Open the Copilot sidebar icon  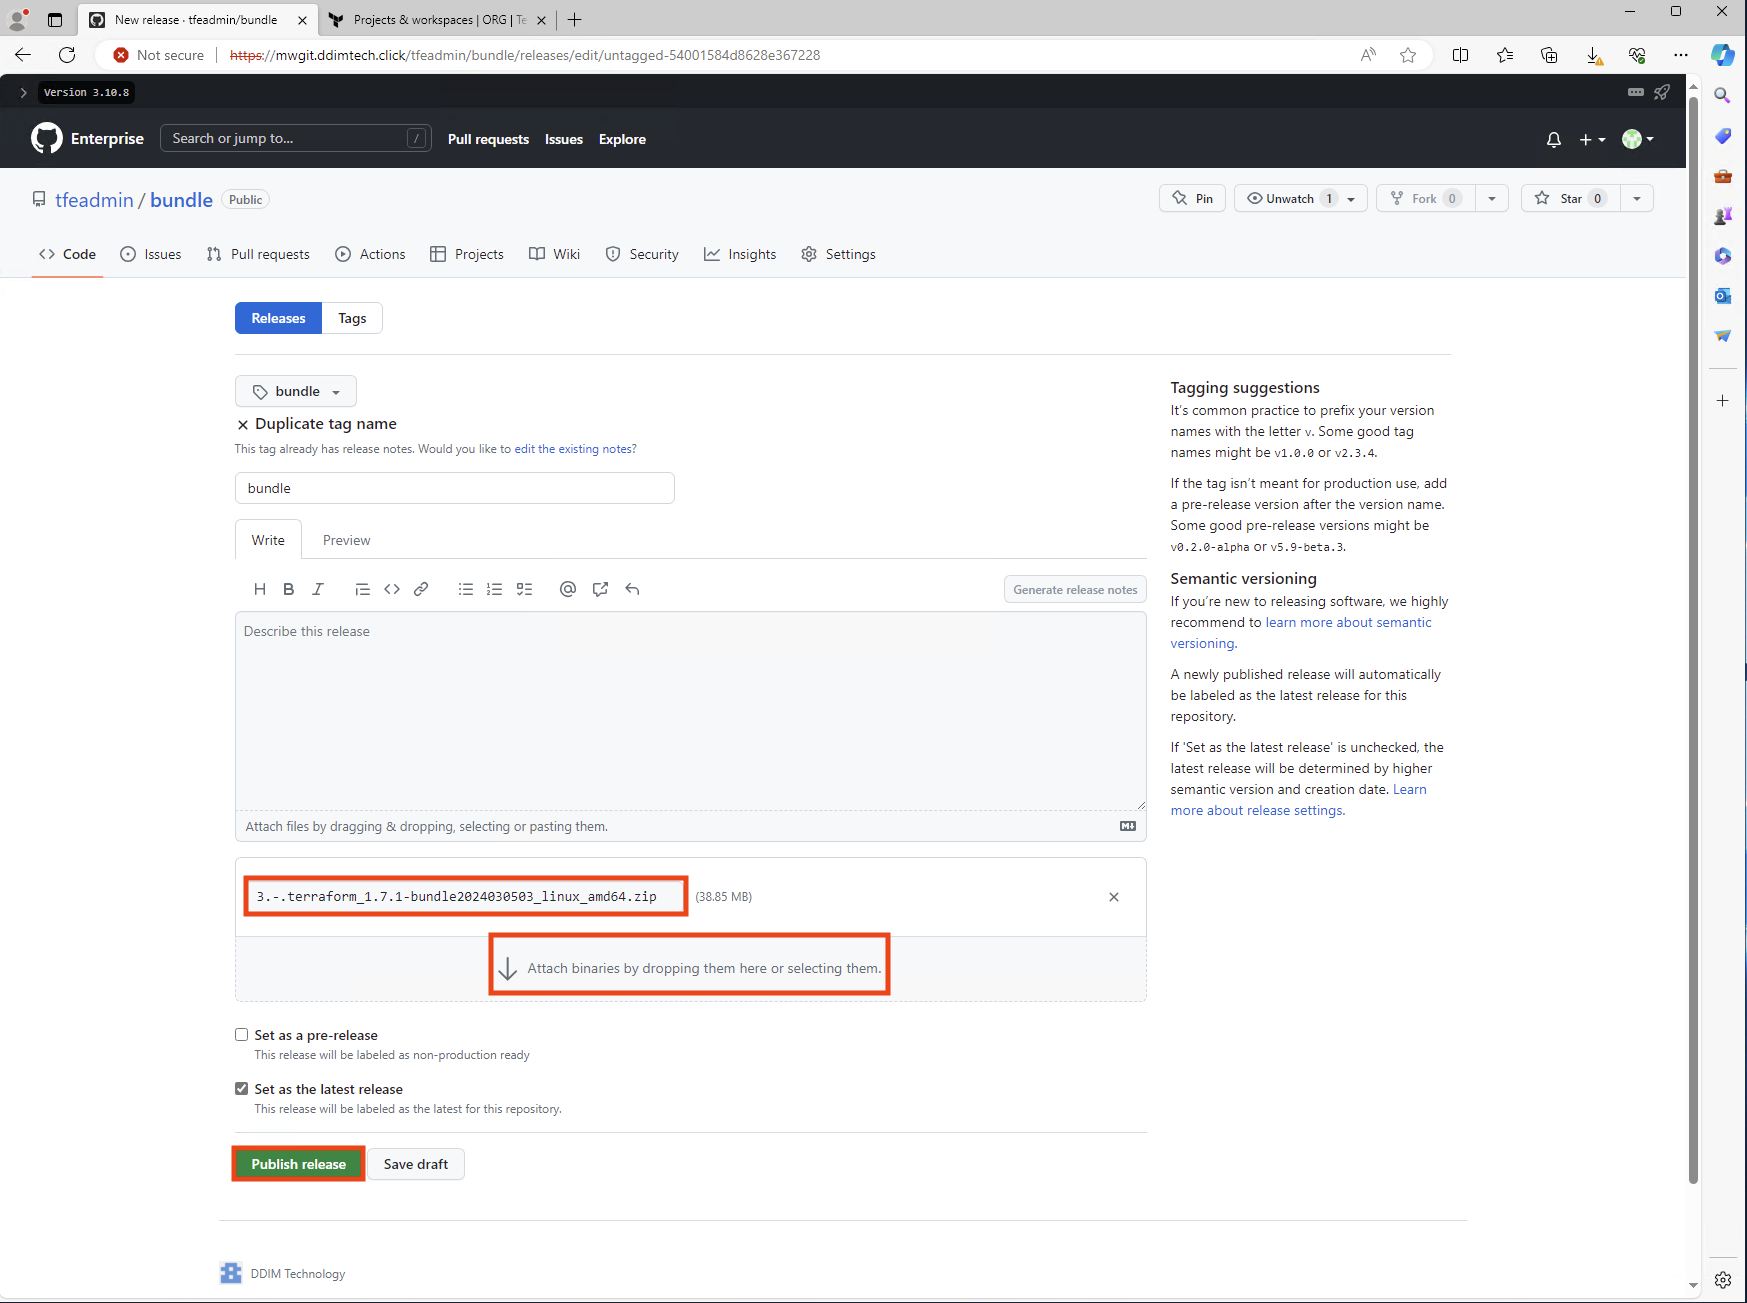pos(1723,55)
